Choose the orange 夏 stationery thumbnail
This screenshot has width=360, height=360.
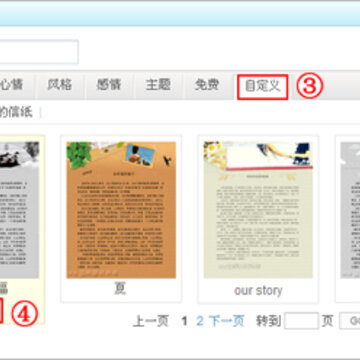click(x=121, y=210)
